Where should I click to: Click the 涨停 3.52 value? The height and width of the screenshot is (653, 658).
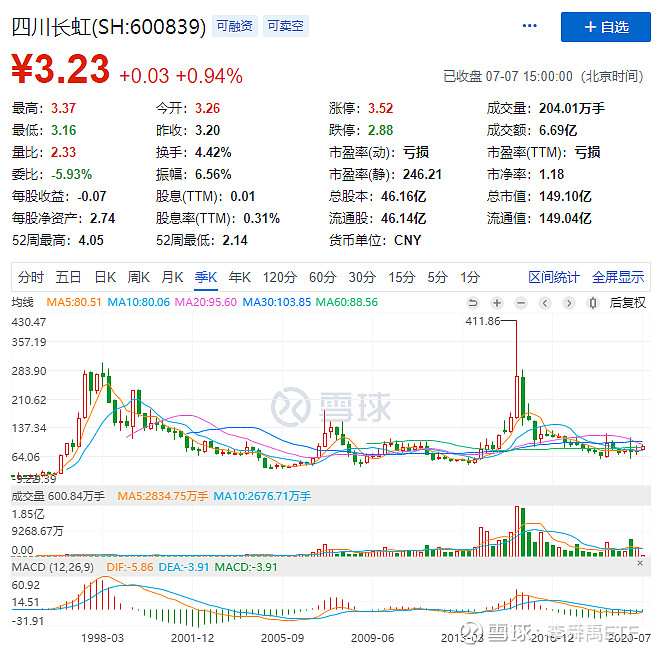tap(381, 108)
